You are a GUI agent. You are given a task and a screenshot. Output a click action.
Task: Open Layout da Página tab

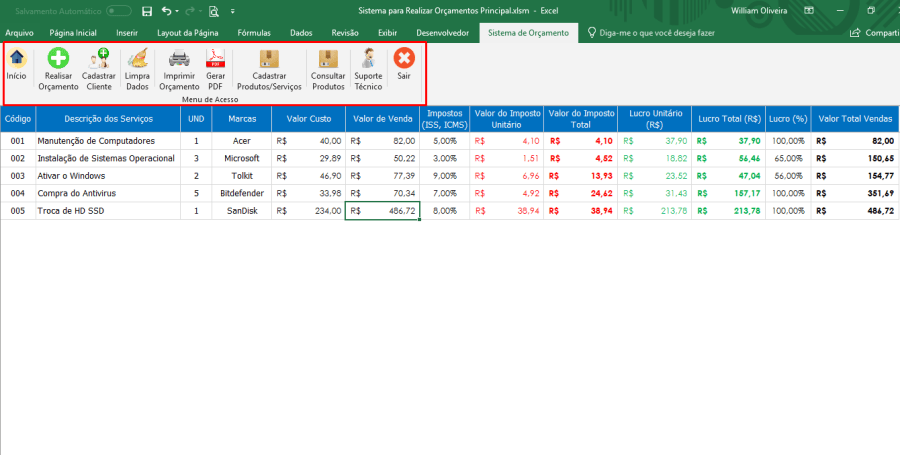tap(188, 33)
